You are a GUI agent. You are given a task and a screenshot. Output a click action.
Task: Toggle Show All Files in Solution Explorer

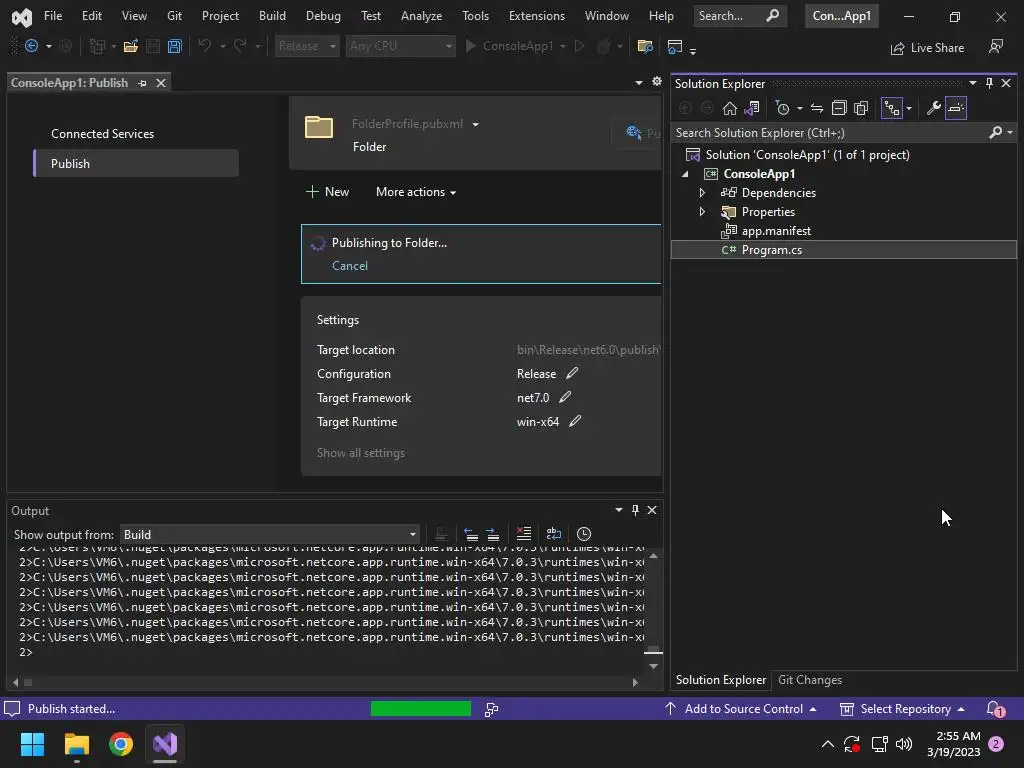(x=861, y=108)
